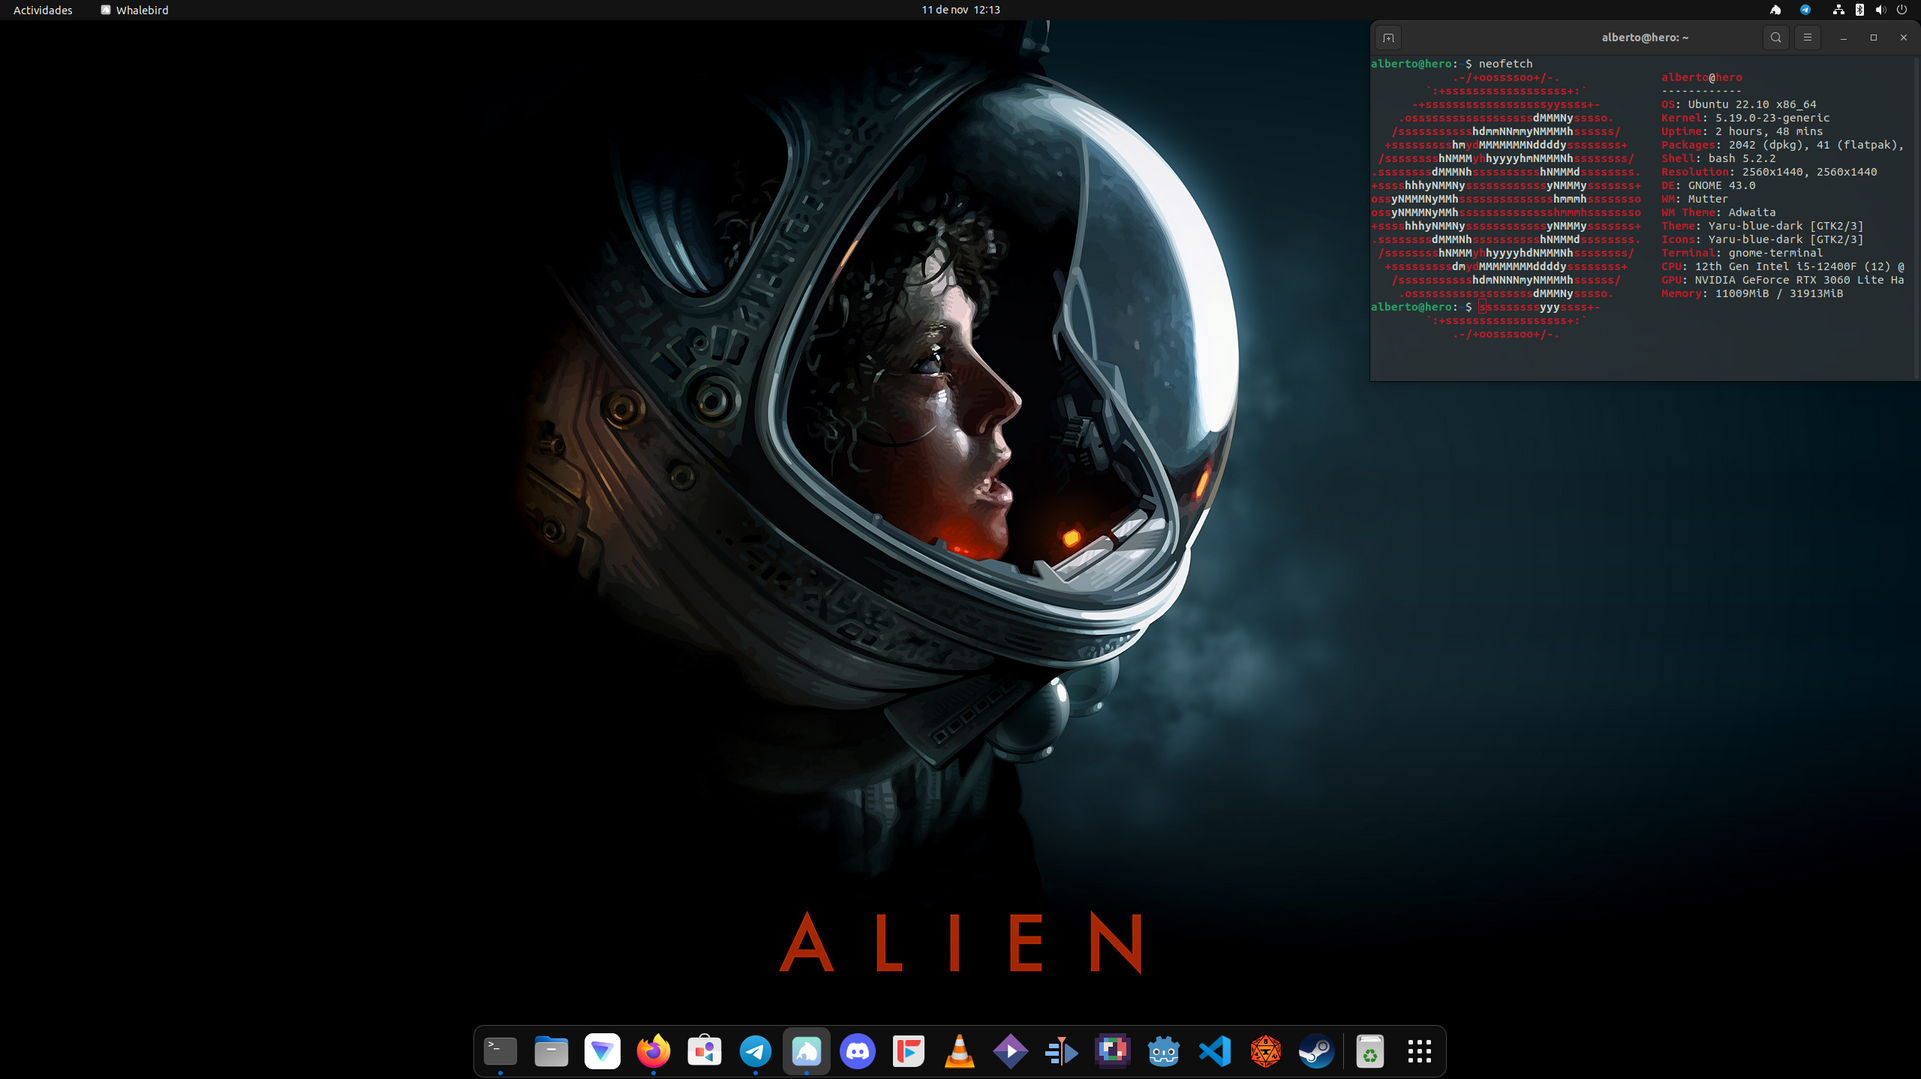This screenshot has height=1079, width=1921.
Task: Open the clock calendar 11 de nov 12:13
Action: click(x=960, y=10)
